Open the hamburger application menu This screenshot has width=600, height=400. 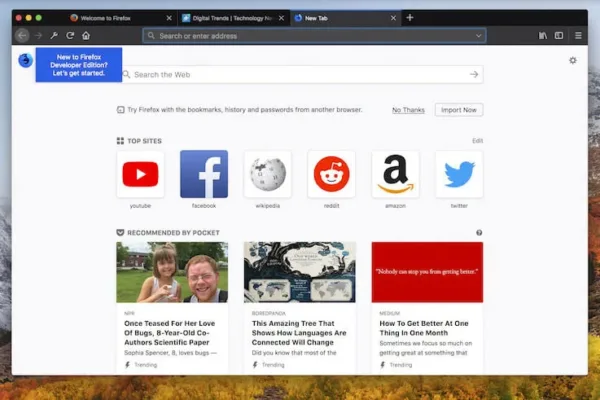(x=578, y=36)
